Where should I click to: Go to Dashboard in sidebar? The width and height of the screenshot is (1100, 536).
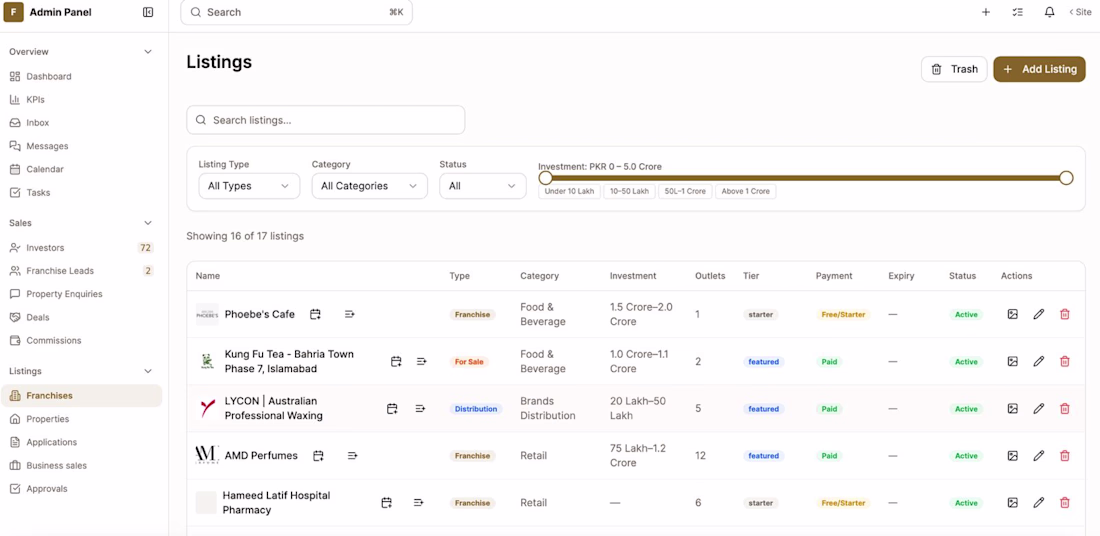81,76
